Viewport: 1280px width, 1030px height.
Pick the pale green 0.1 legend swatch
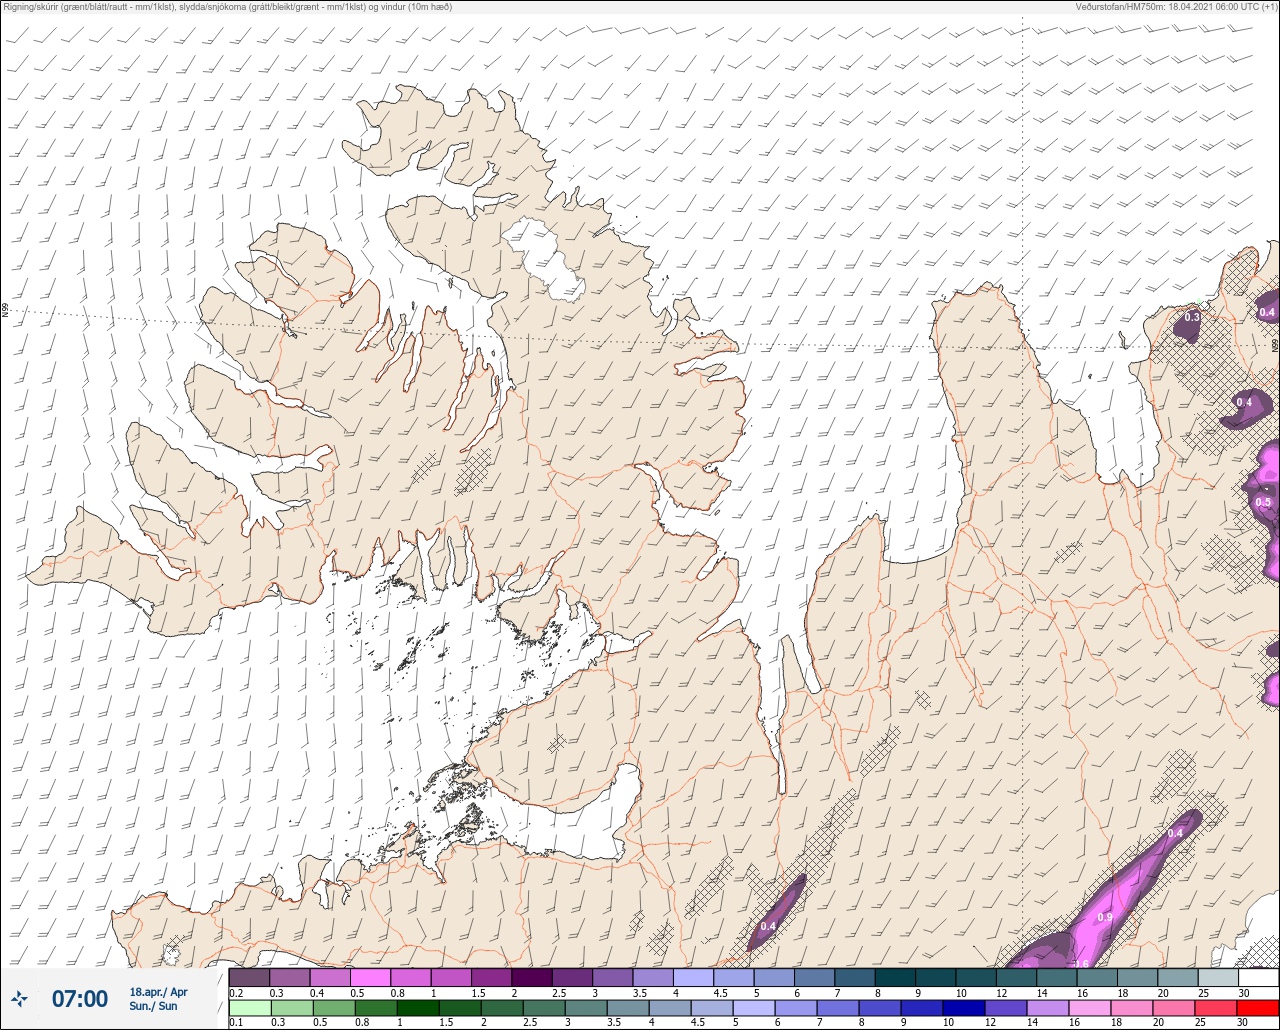[x=249, y=1008]
